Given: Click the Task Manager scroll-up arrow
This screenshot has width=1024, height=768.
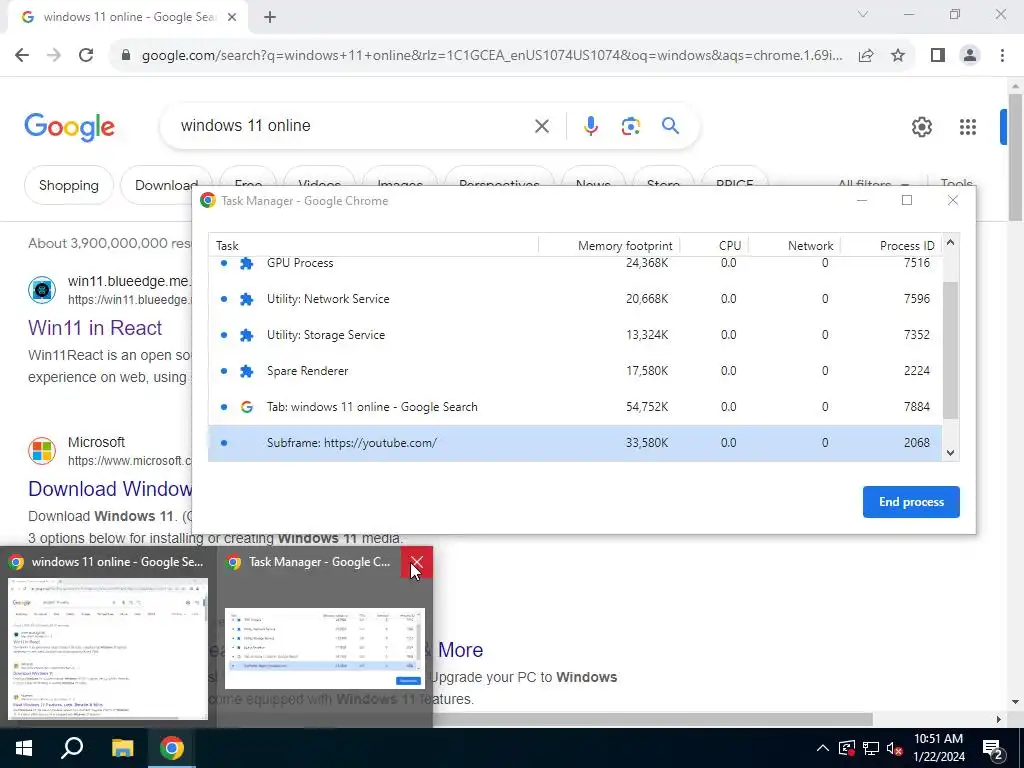Looking at the screenshot, I should [x=950, y=242].
